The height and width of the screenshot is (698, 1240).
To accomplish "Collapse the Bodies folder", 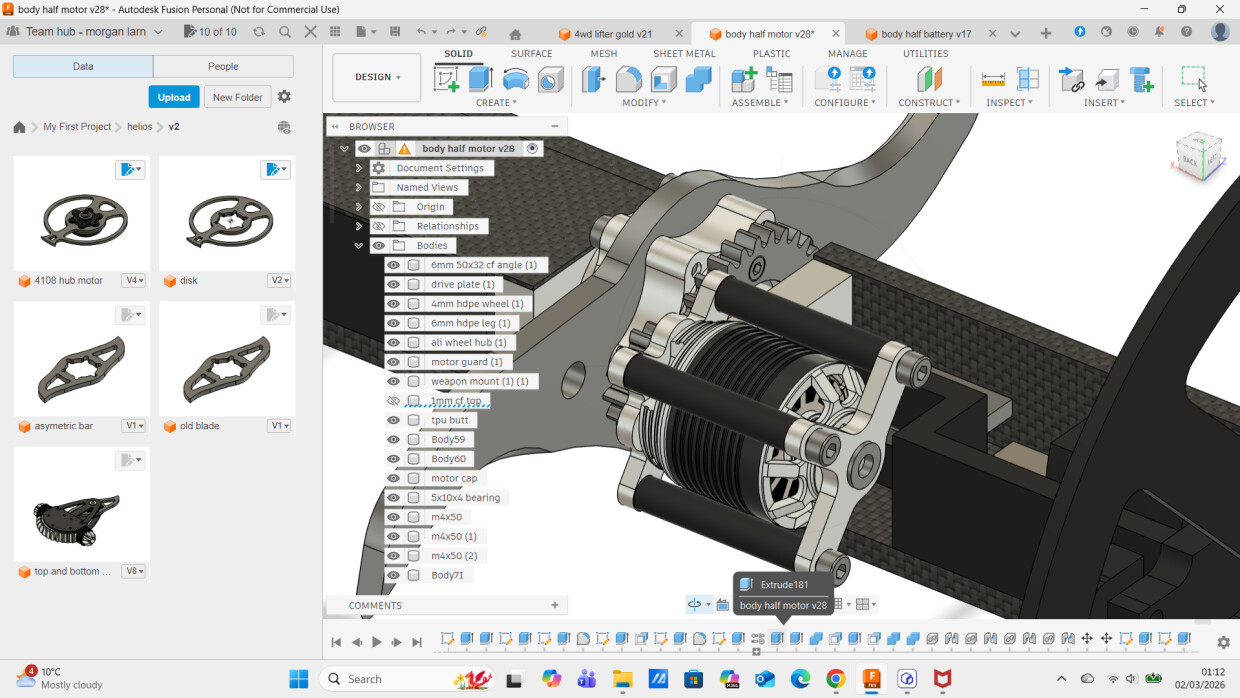I will 358,245.
